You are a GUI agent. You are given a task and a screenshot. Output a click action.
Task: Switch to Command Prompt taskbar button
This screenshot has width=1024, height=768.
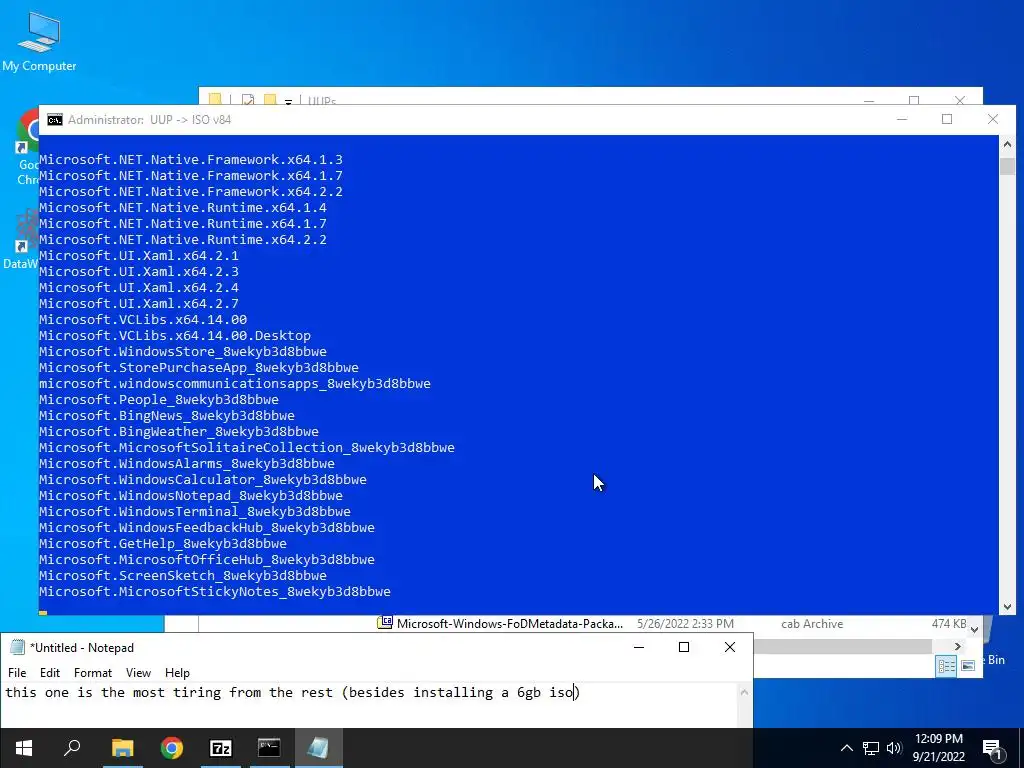coord(269,748)
